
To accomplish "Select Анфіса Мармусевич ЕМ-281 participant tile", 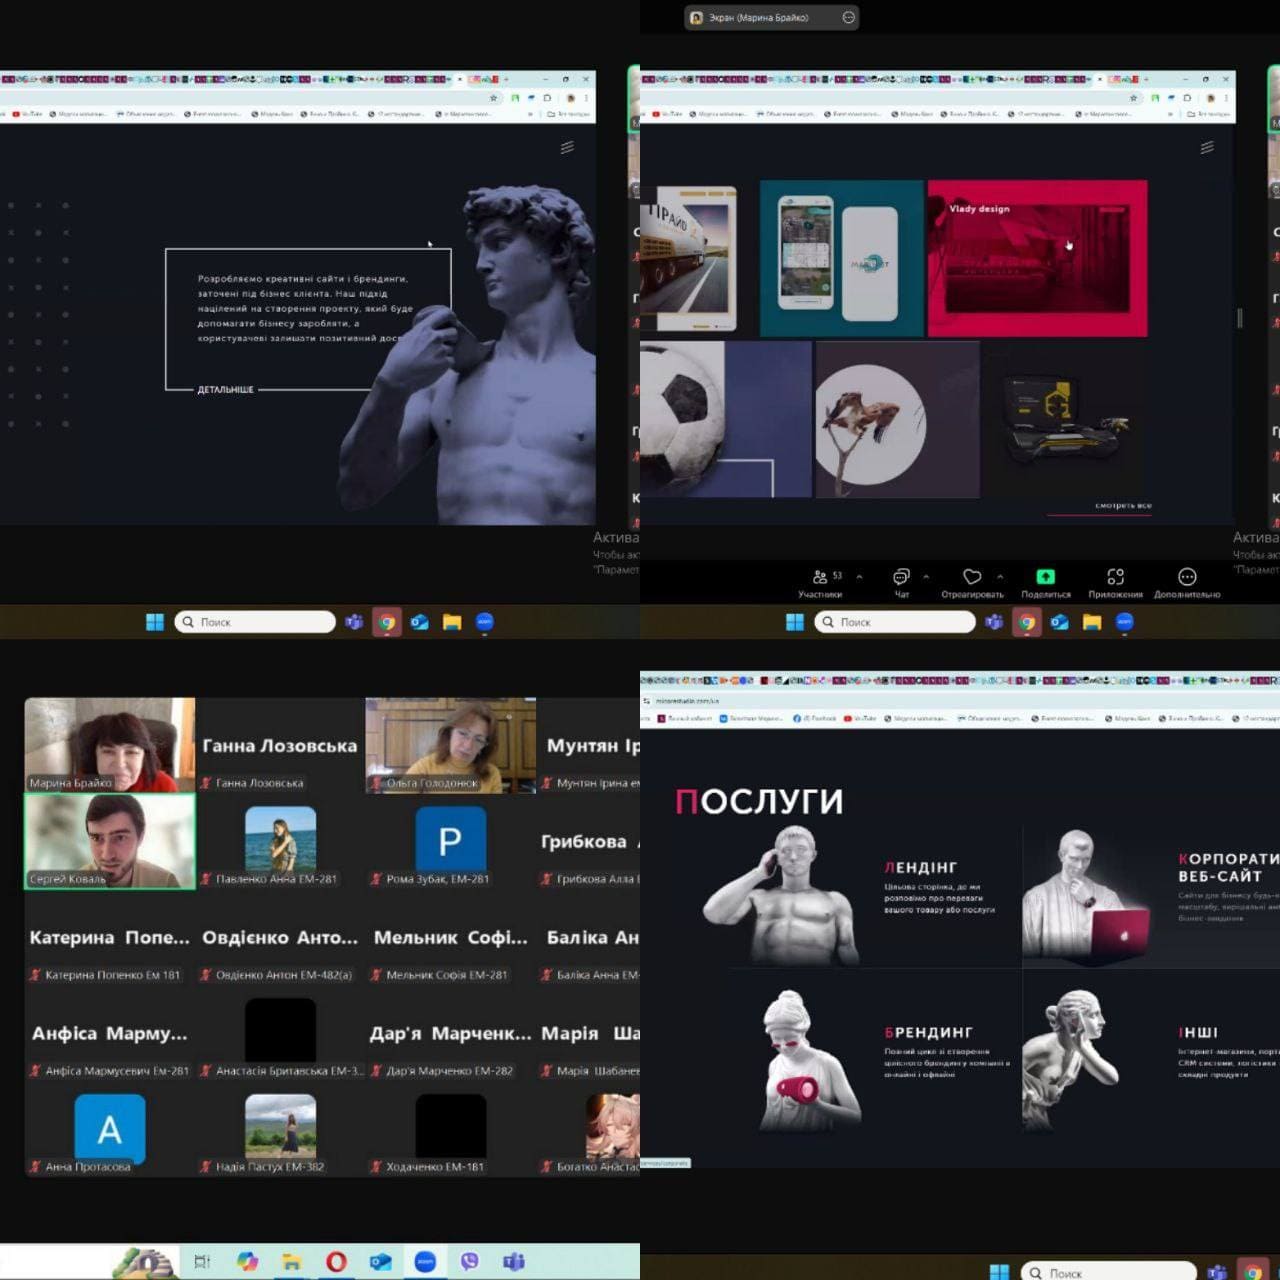I will pyautogui.click(x=110, y=1033).
